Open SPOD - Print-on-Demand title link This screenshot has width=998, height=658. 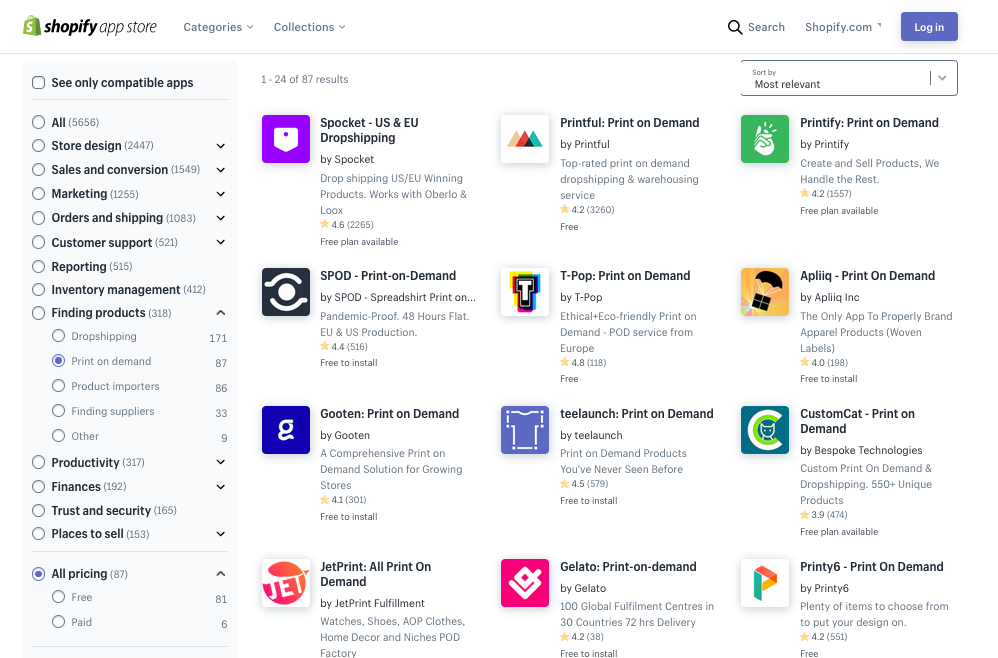(388, 276)
